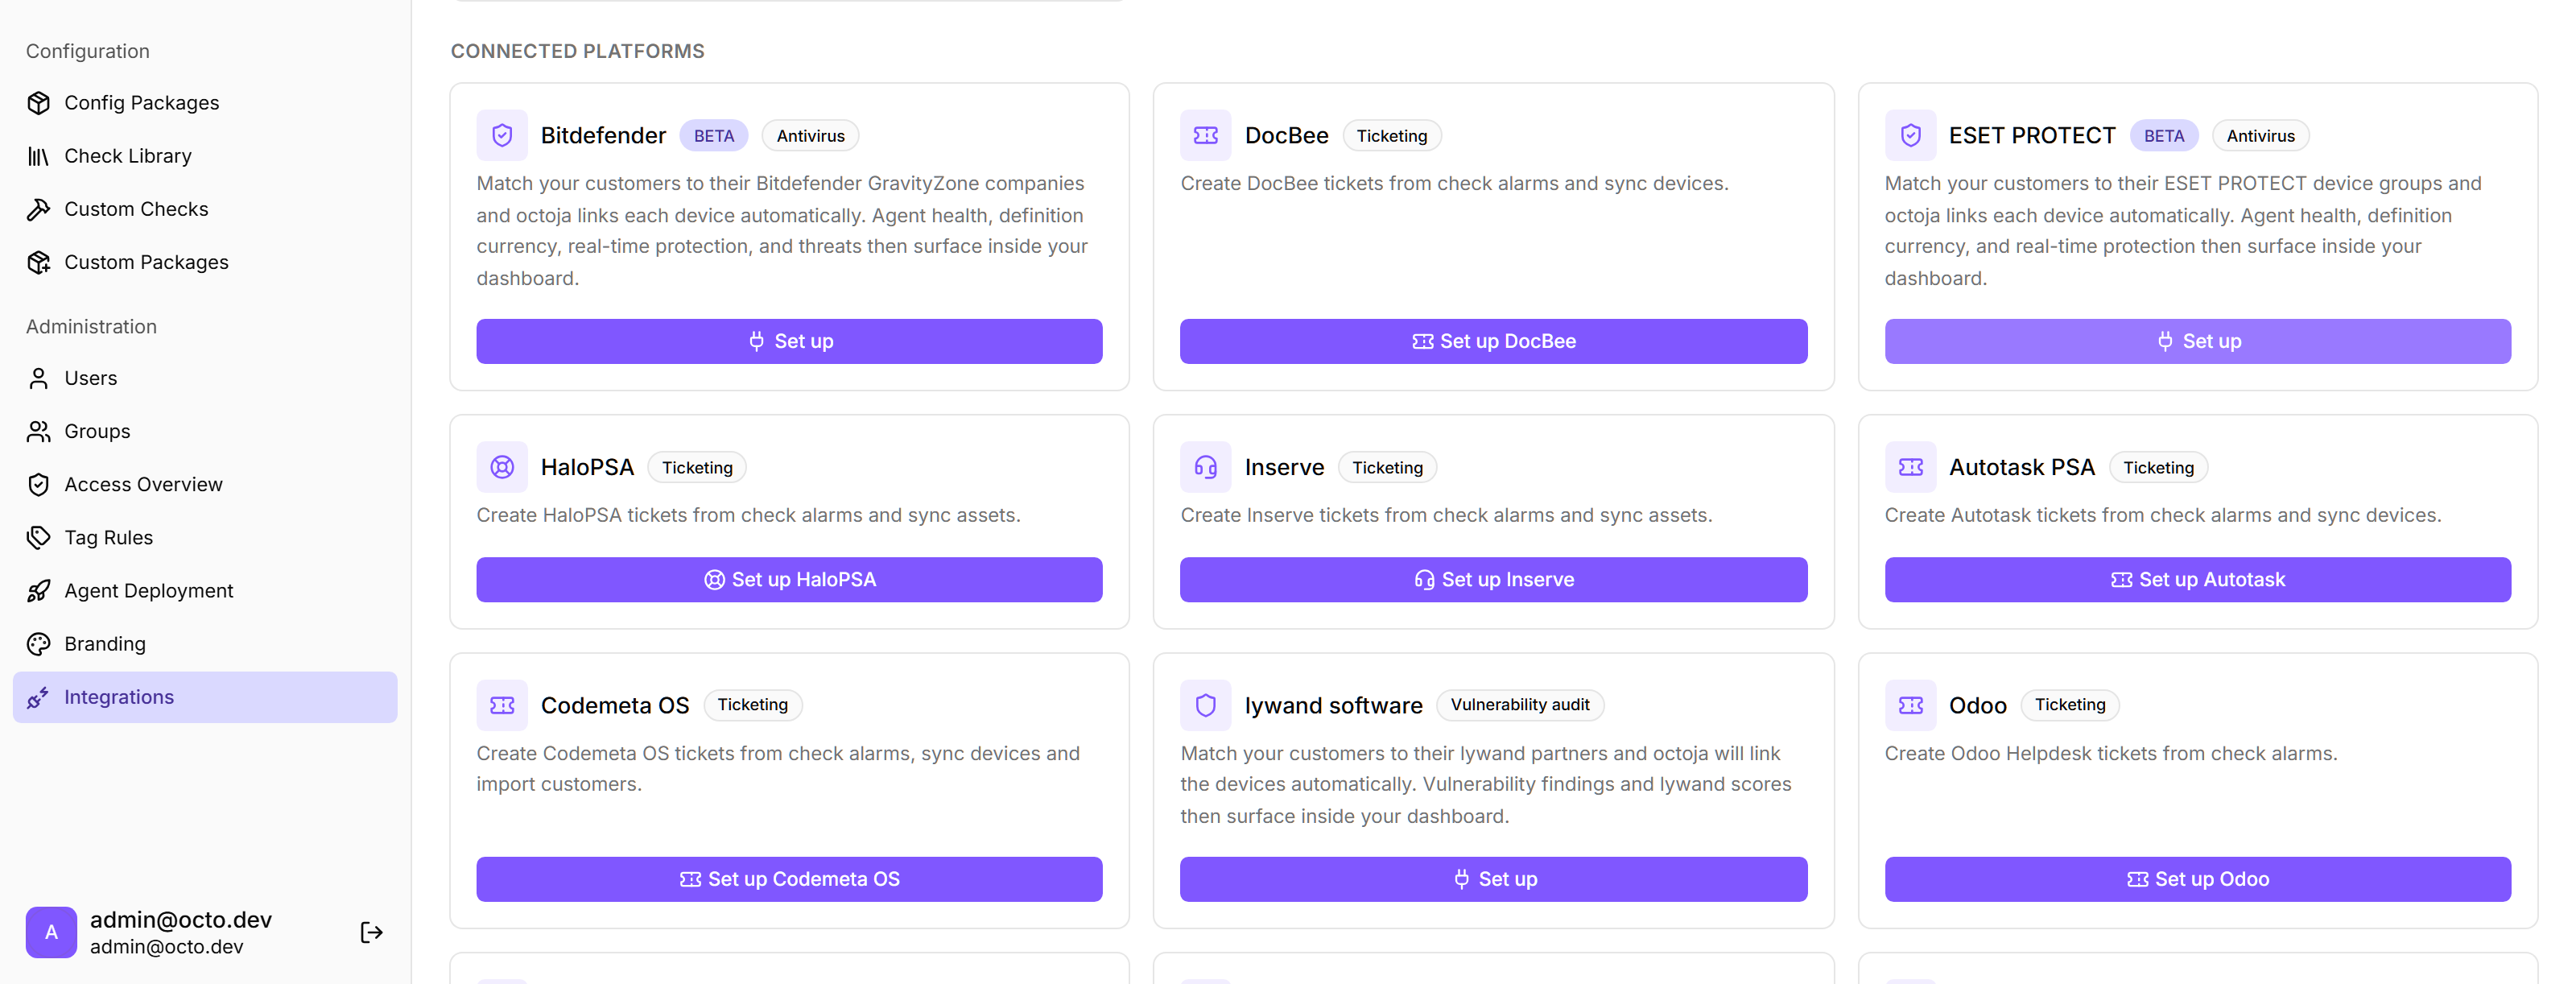Click the Ticketing tag on Odoo card
Viewport: 2576px width, 984px height.
(x=2070, y=705)
